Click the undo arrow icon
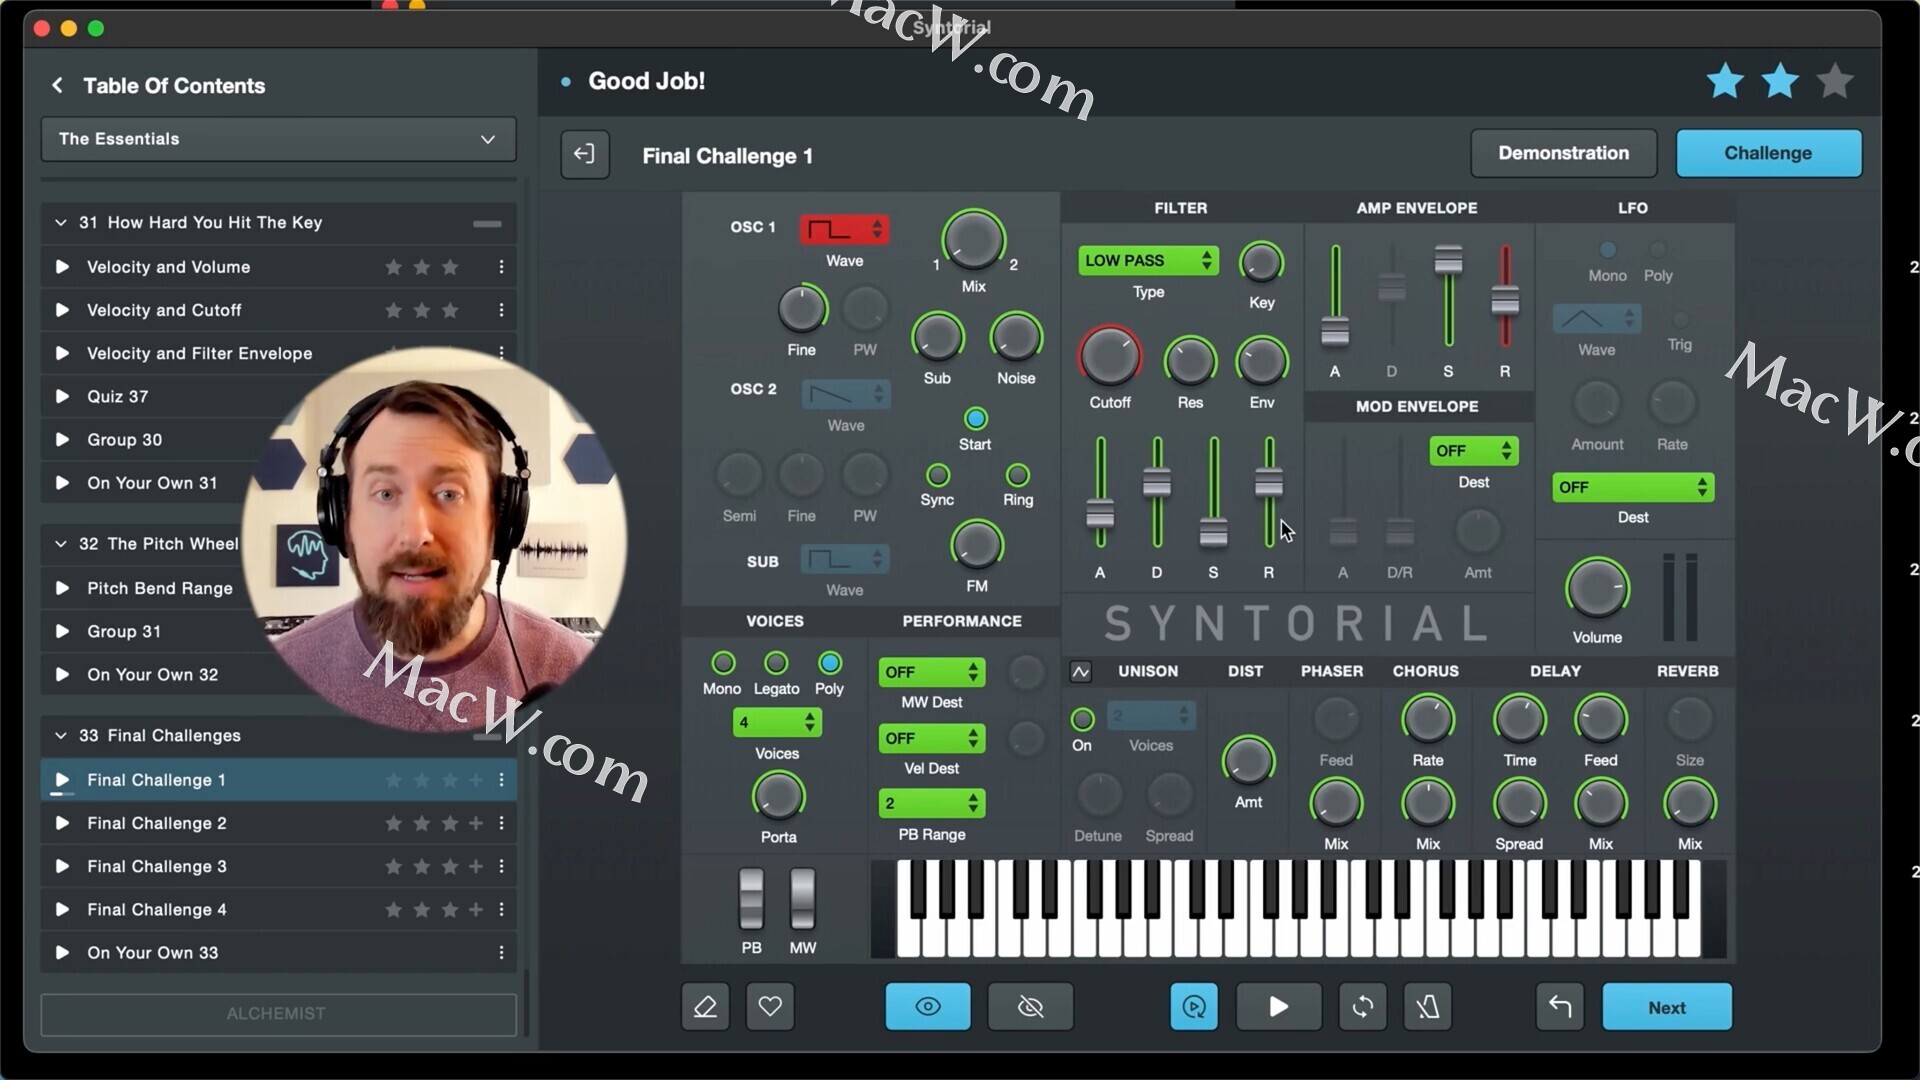The width and height of the screenshot is (1920, 1080). pyautogui.click(x=1560, y=1007)
